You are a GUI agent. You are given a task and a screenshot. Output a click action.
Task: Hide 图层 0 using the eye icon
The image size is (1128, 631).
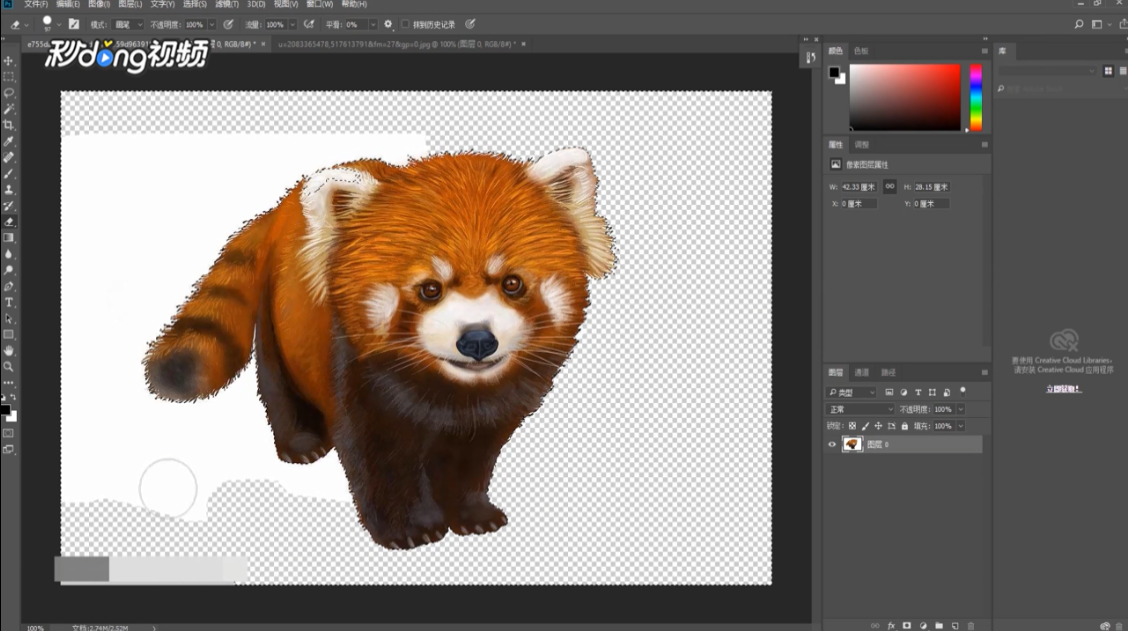[832, 444]
